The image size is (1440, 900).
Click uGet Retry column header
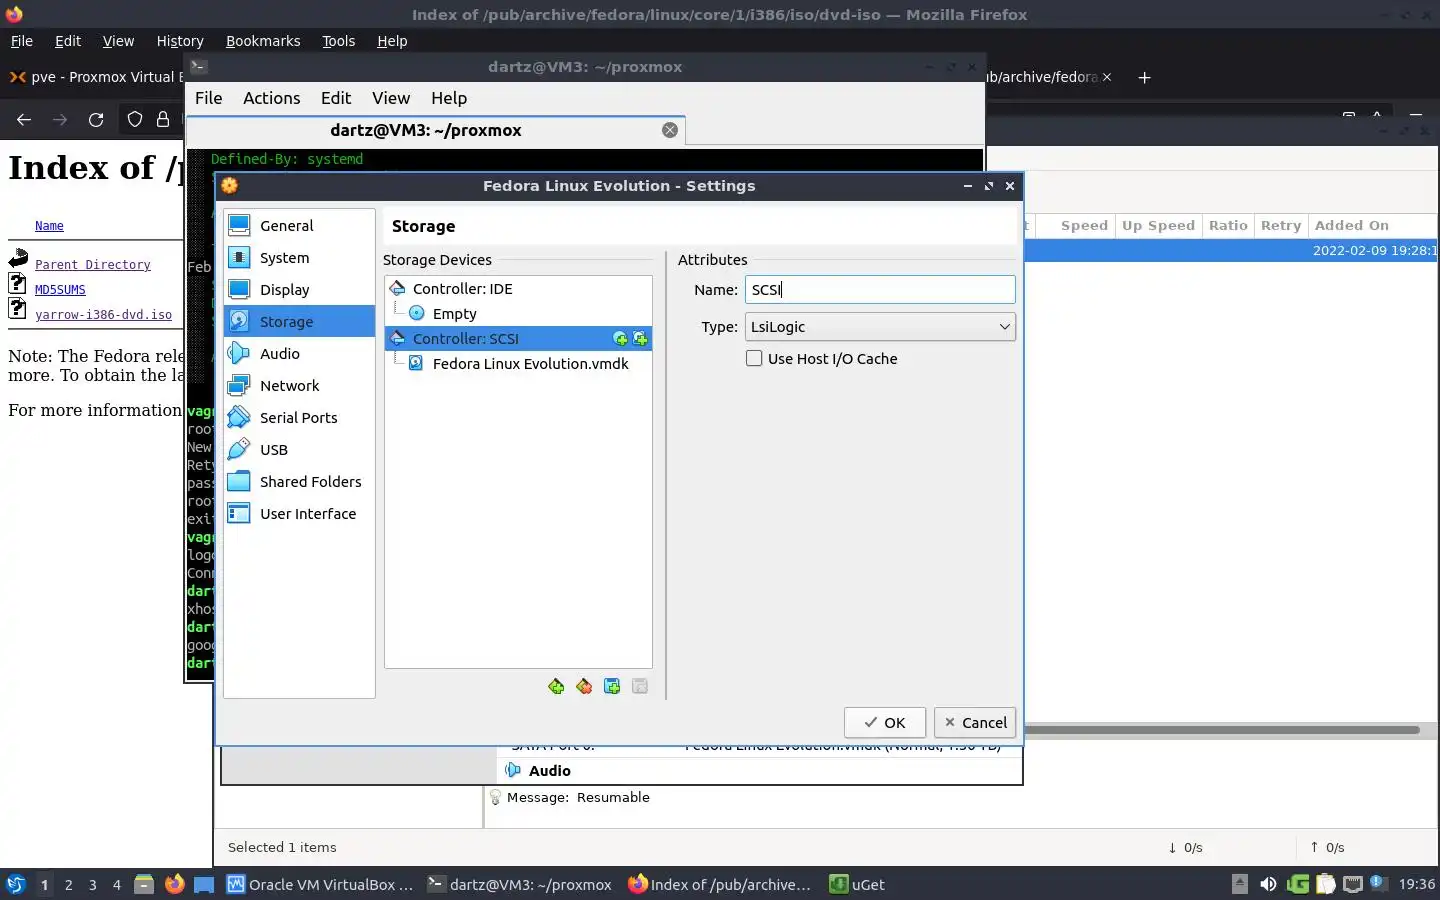pyautogui.click(x=1281, y=226)
